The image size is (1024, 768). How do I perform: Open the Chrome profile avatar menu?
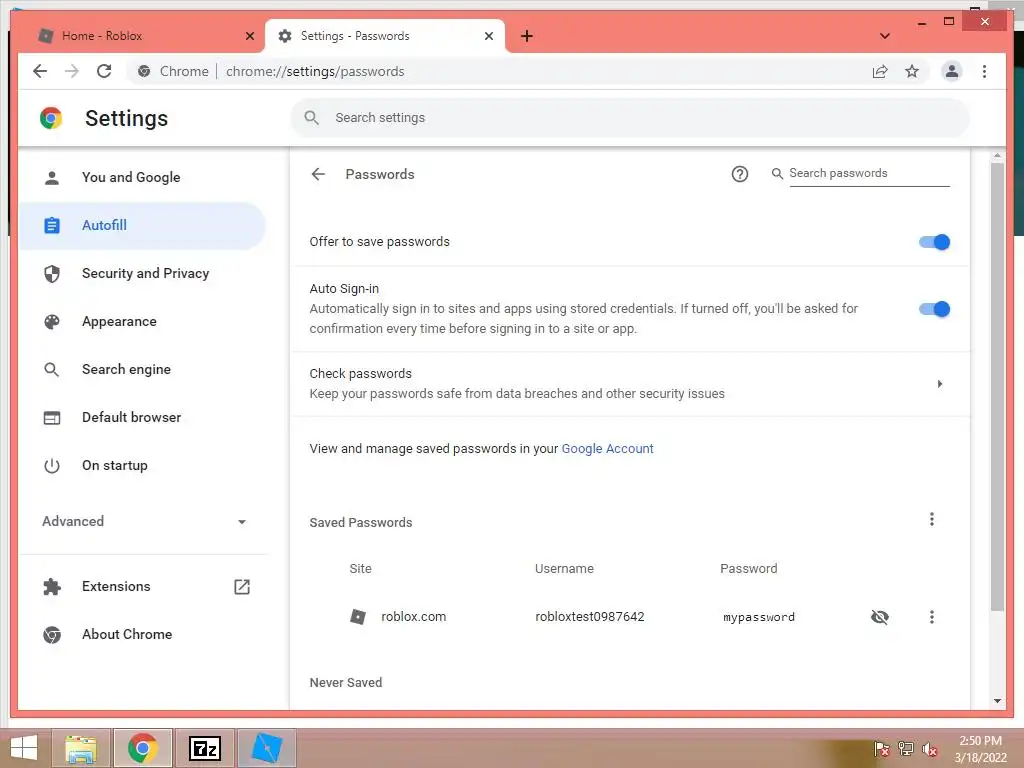tap(952, 71)
